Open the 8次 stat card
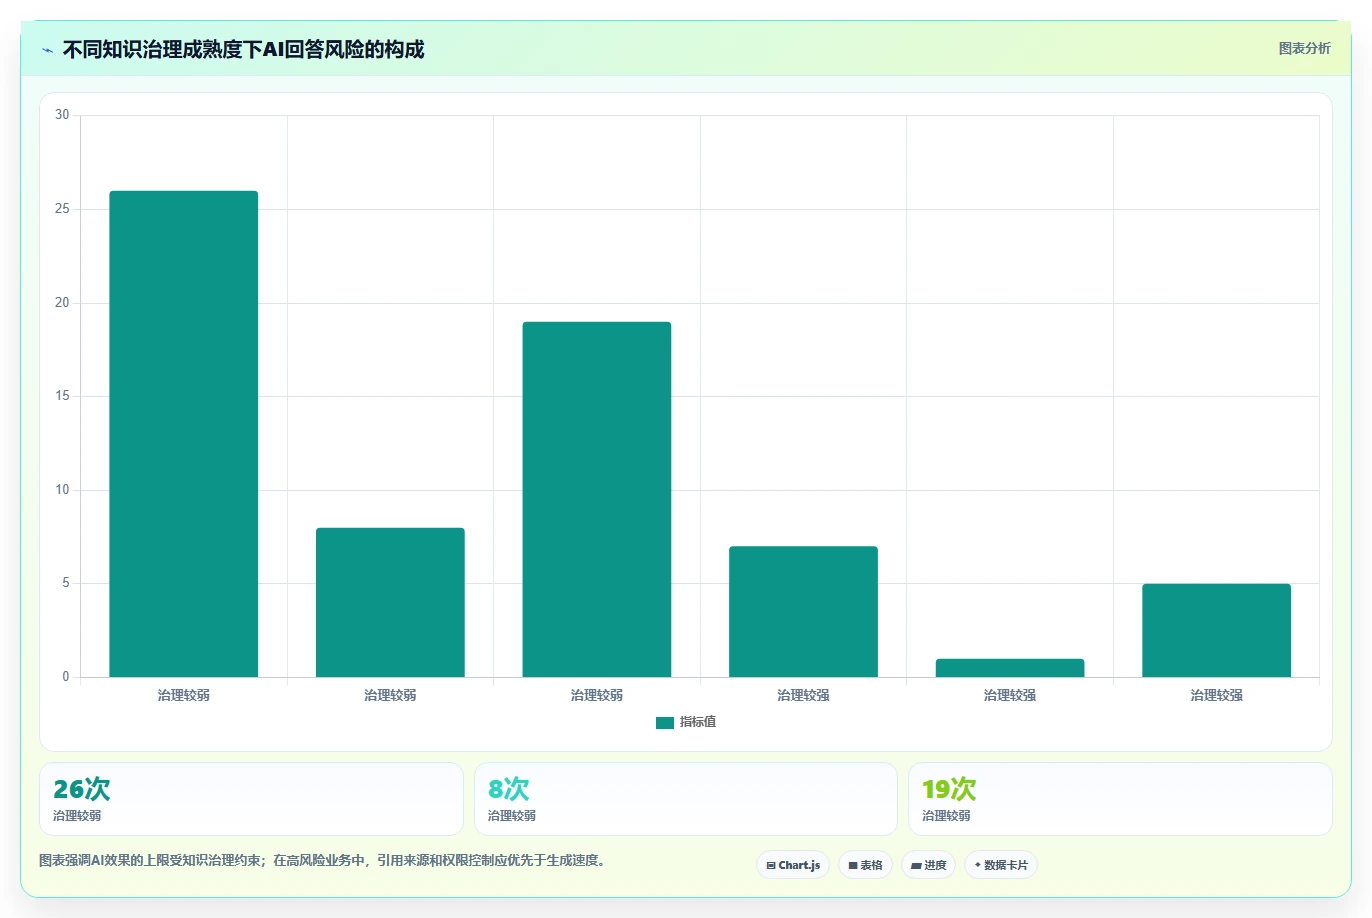 [x=685, y=799]
